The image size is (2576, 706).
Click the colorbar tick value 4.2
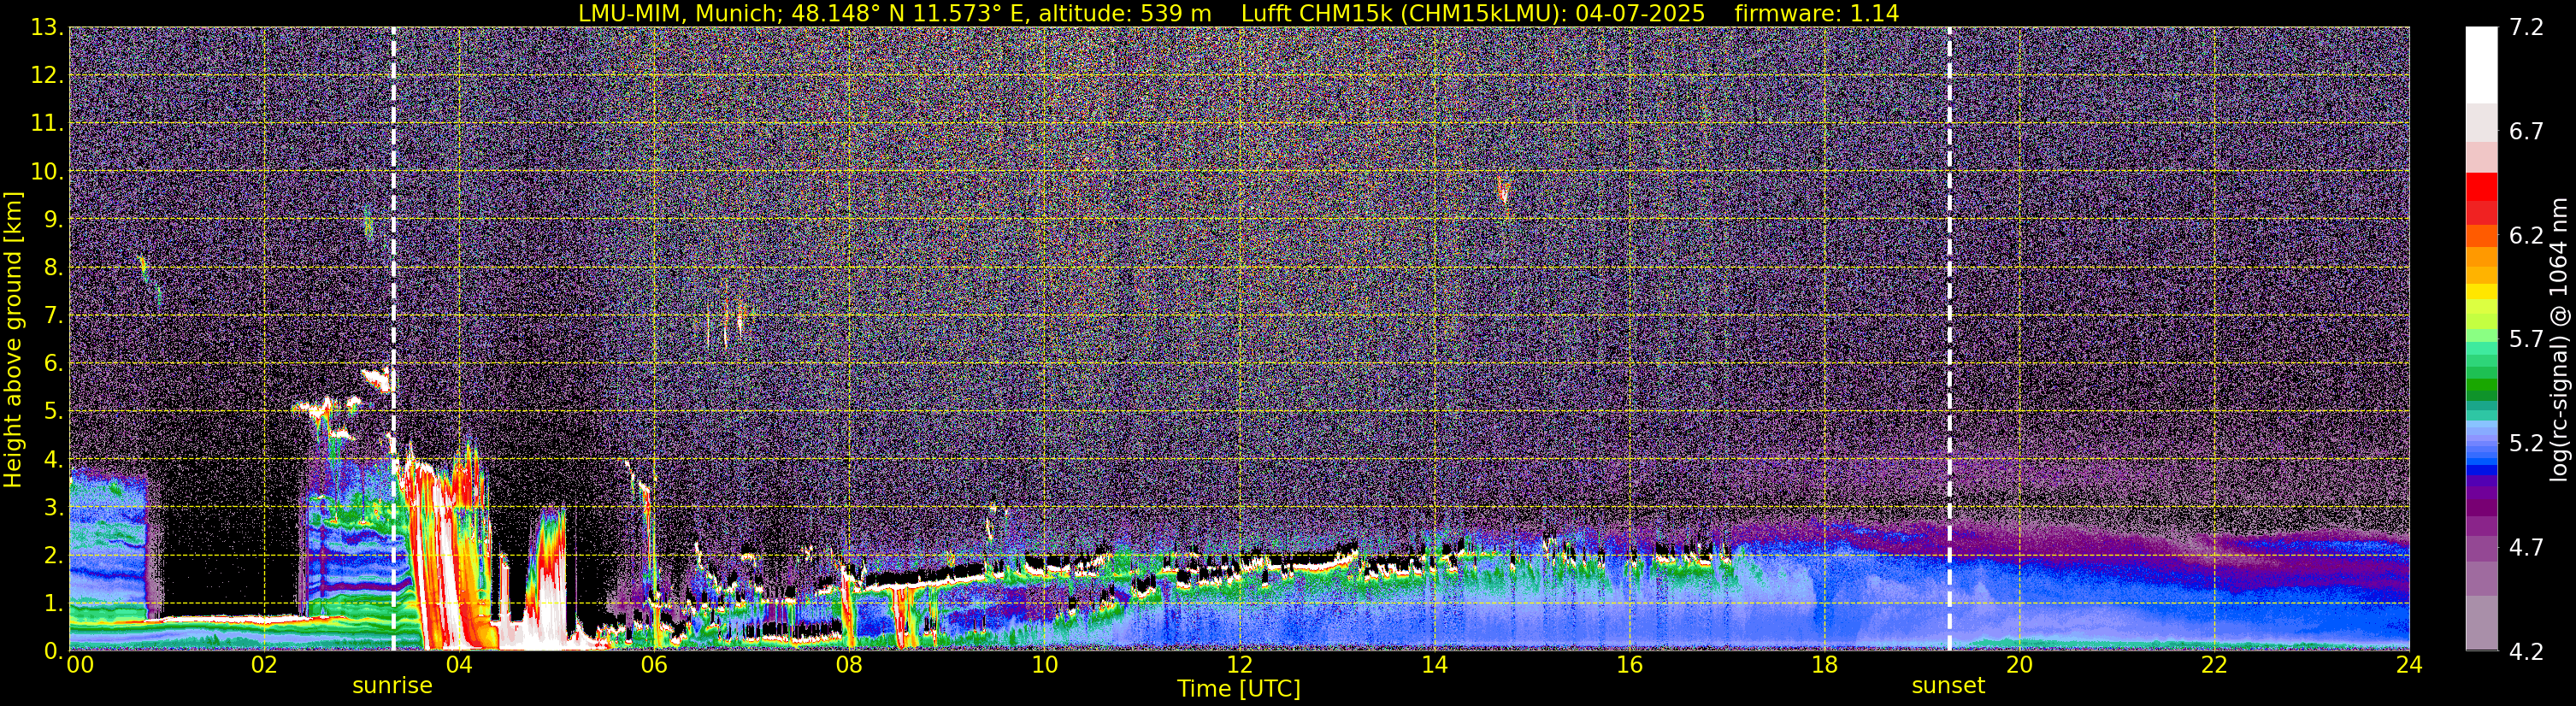[x=2526, y=651]
